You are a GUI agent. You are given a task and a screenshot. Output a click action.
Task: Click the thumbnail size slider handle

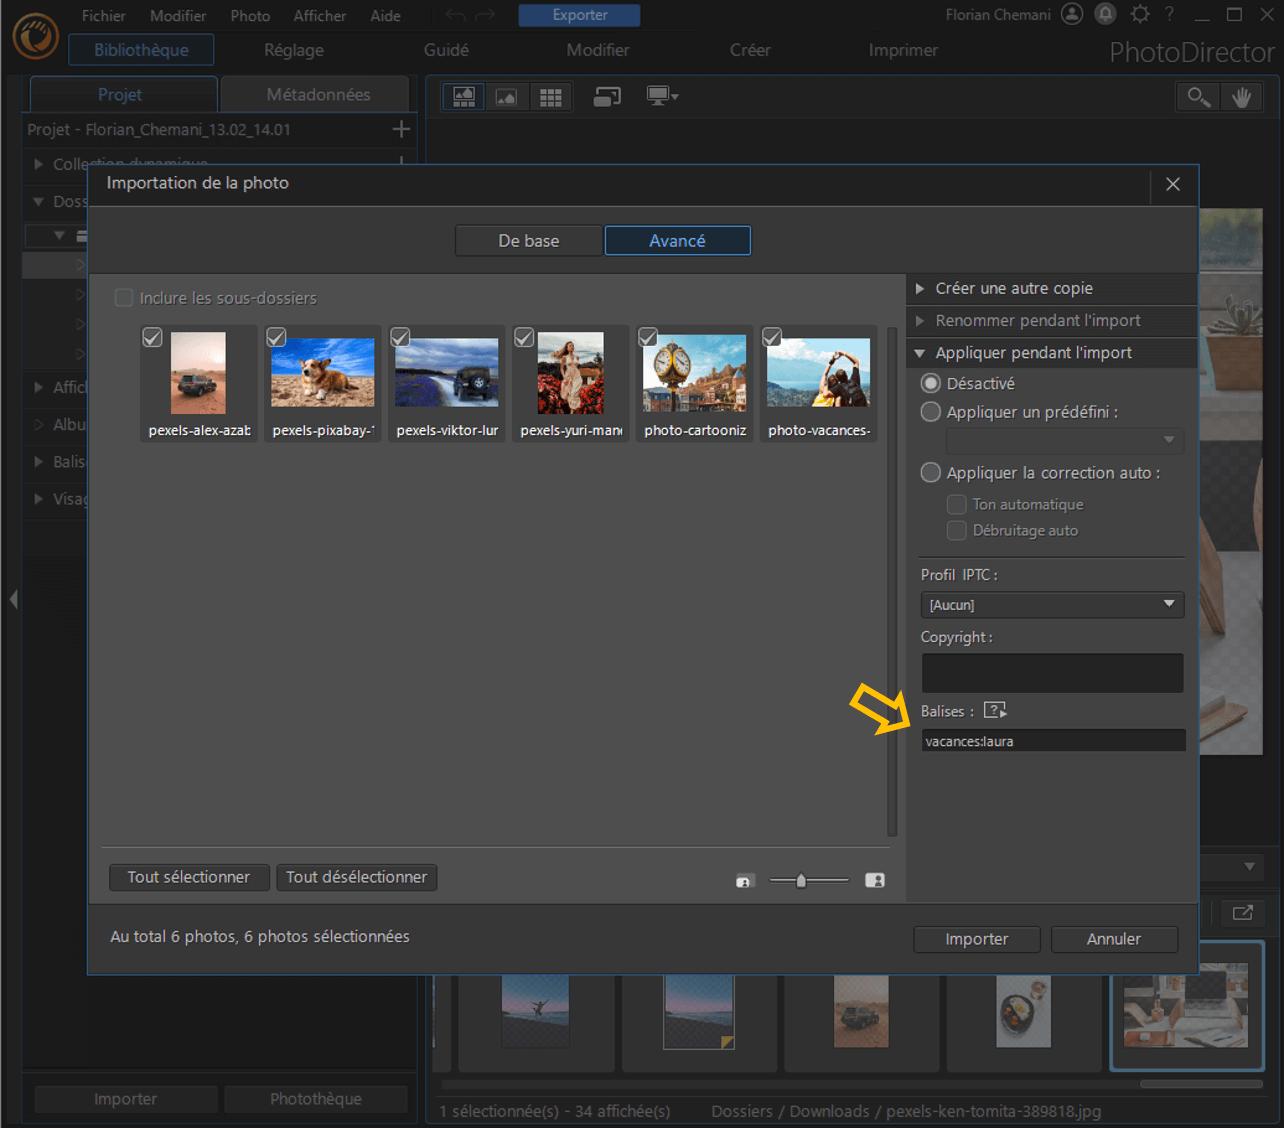pyautogui.click(x=800, y=881)
